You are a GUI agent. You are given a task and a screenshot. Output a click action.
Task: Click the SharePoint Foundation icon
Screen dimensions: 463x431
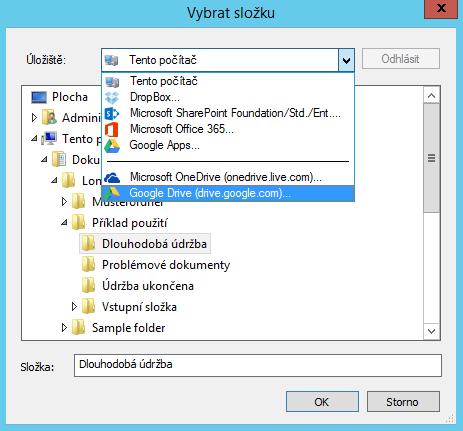tap(112, 113)
